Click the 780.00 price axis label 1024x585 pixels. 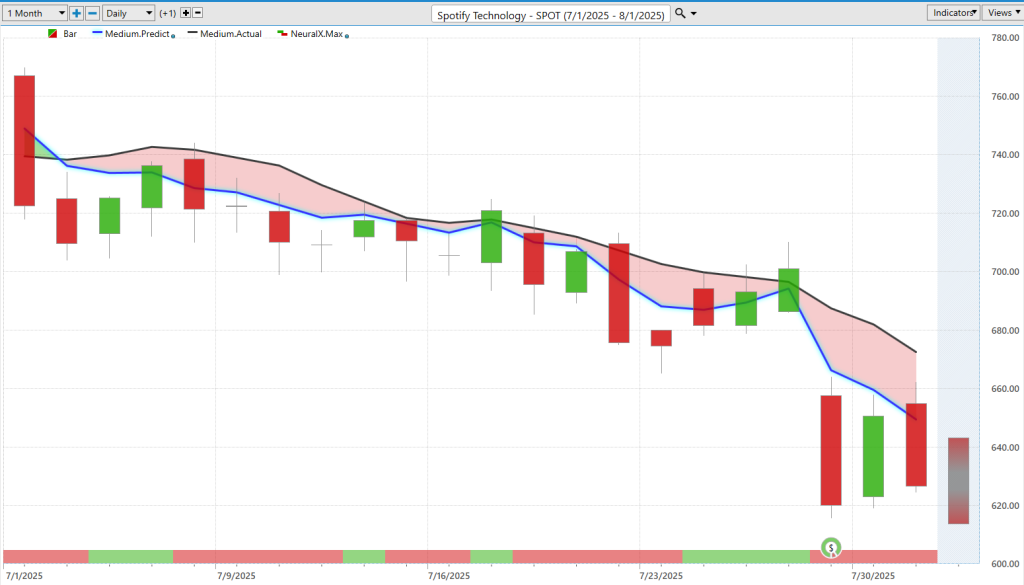pyautogui.click(x=1005, y=38)
